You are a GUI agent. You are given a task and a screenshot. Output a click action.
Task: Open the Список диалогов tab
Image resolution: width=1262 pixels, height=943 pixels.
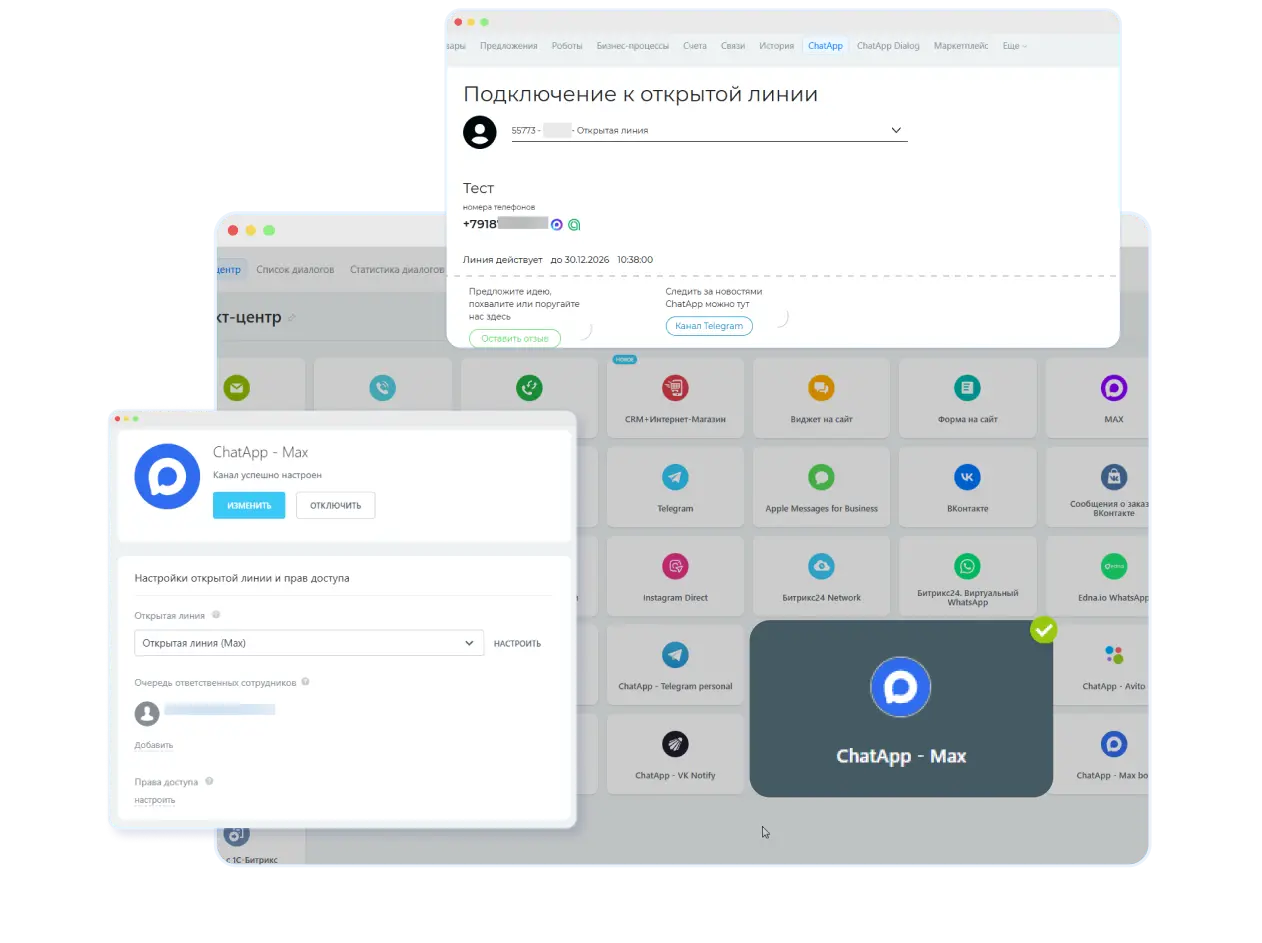click(x=295, y=270)
